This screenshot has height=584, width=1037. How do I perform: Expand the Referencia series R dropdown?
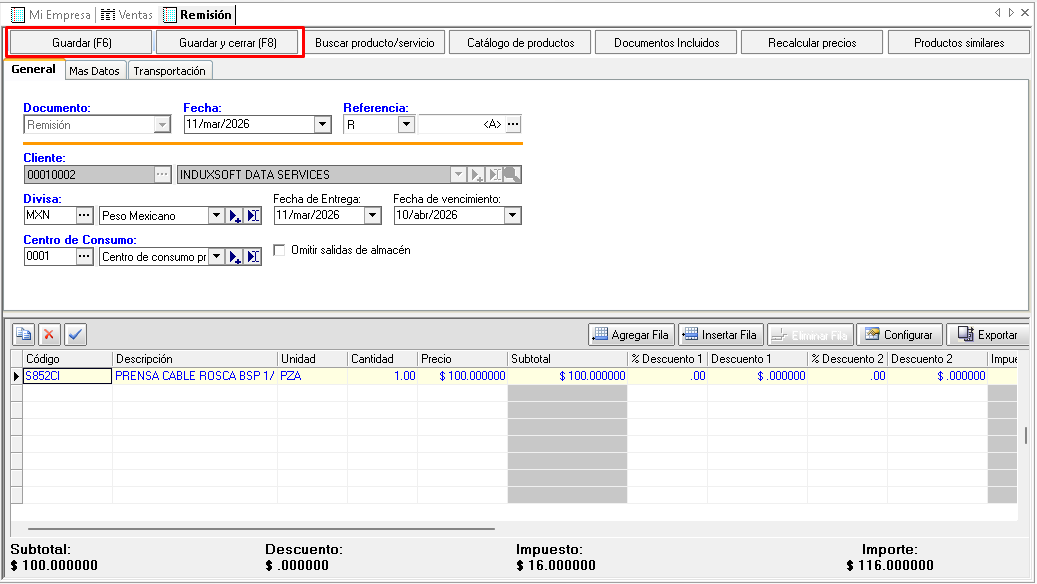tap(405, 125)
